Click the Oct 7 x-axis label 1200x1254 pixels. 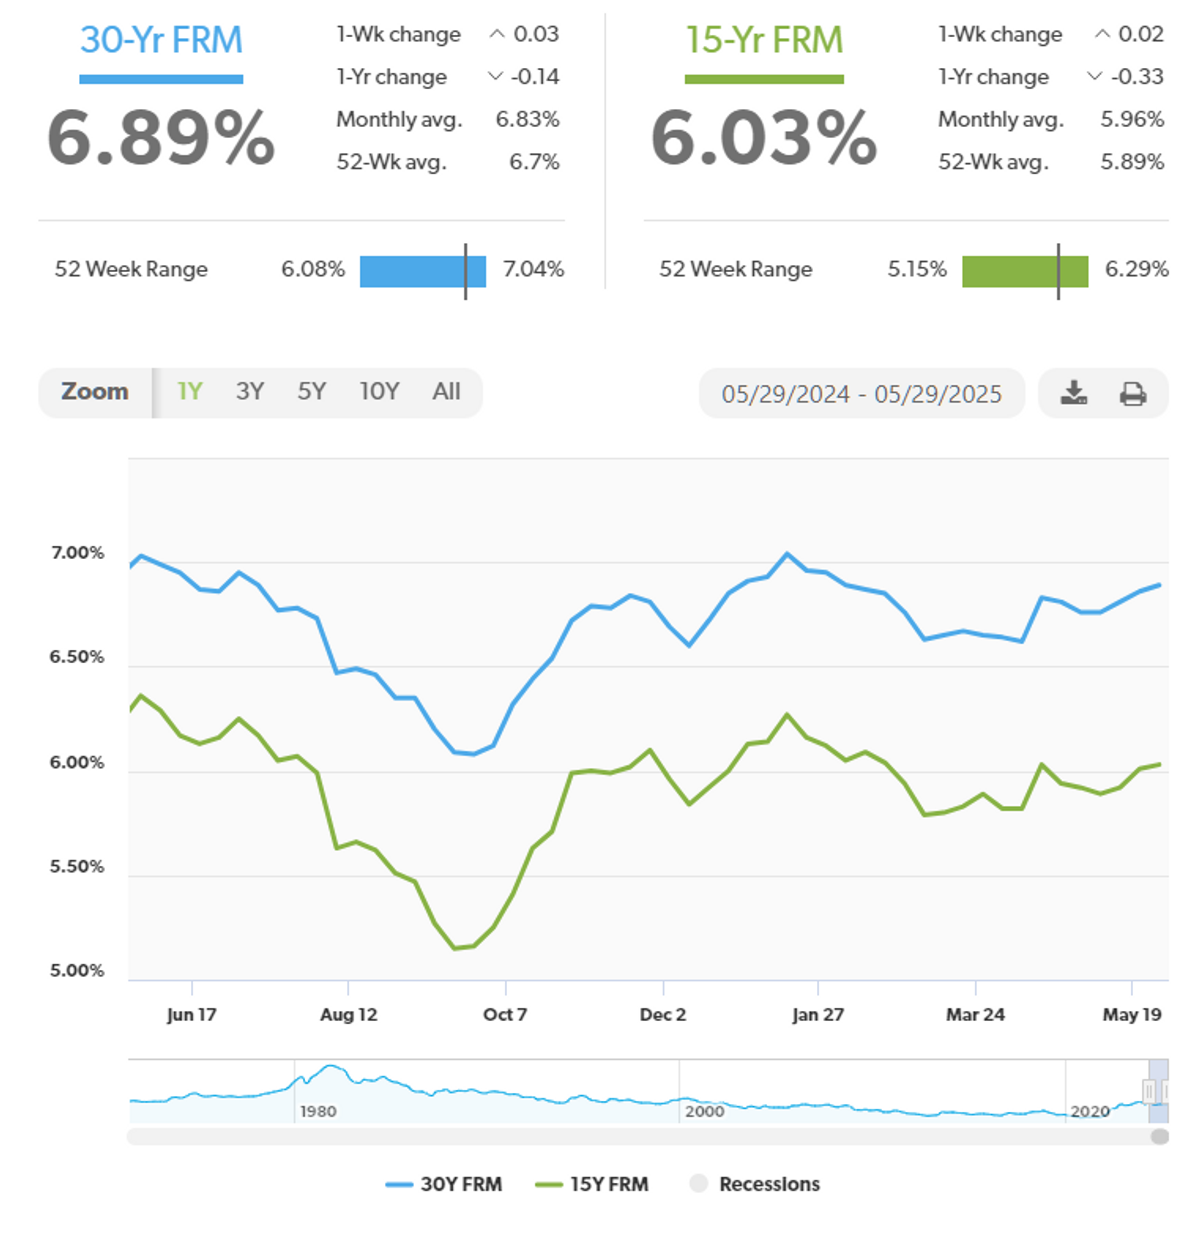tap(505, 1014)
